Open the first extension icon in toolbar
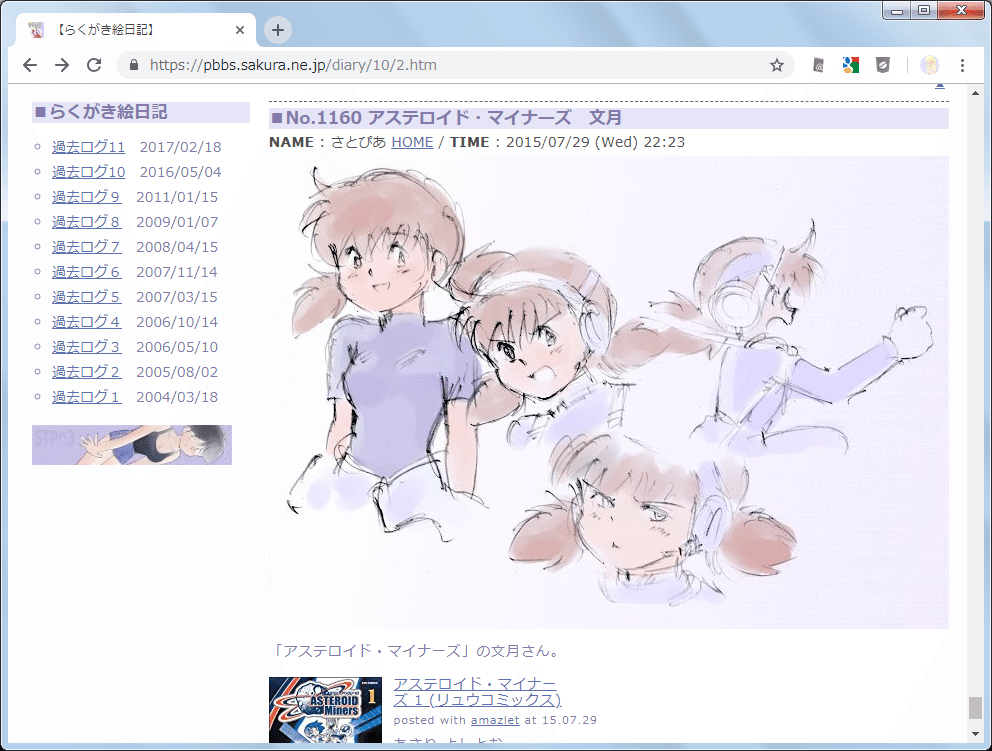The height and width of the screenshot is (751, 992). (x=818, y=65)
